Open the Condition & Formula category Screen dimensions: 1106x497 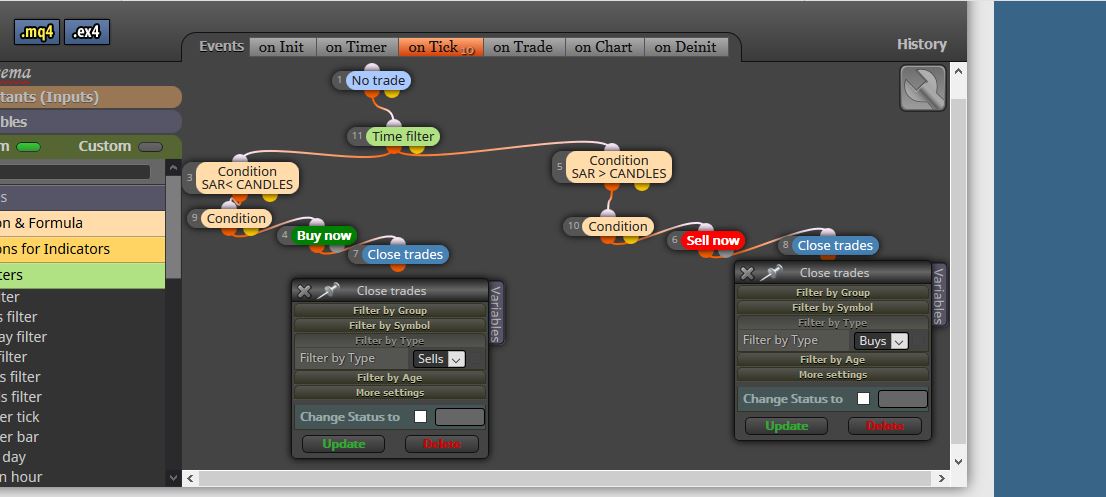[83, 223]
